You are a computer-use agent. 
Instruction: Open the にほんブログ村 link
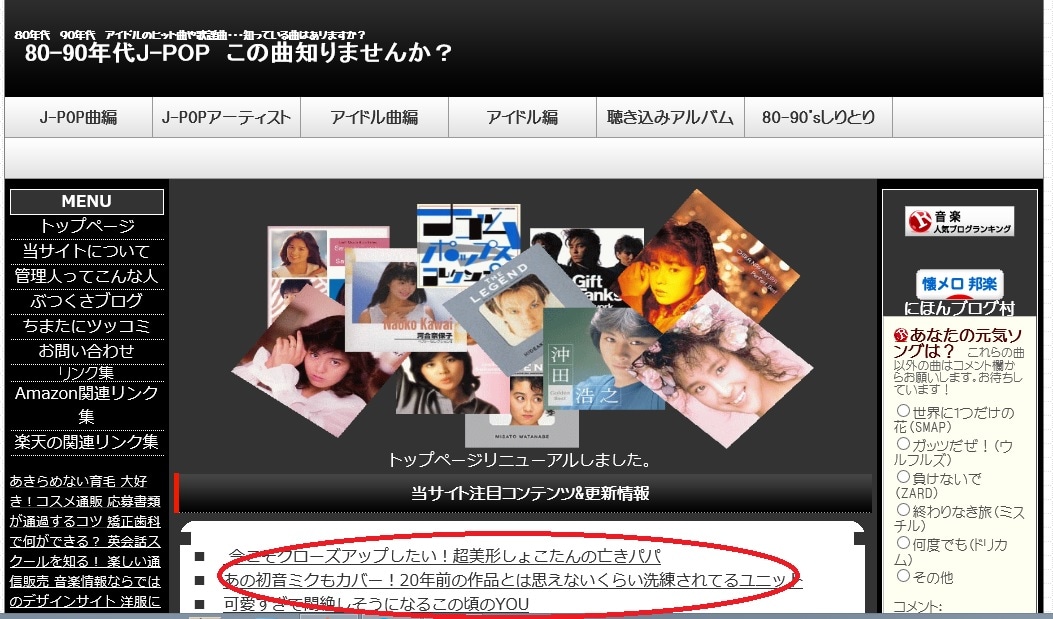(x=960, y=308)
